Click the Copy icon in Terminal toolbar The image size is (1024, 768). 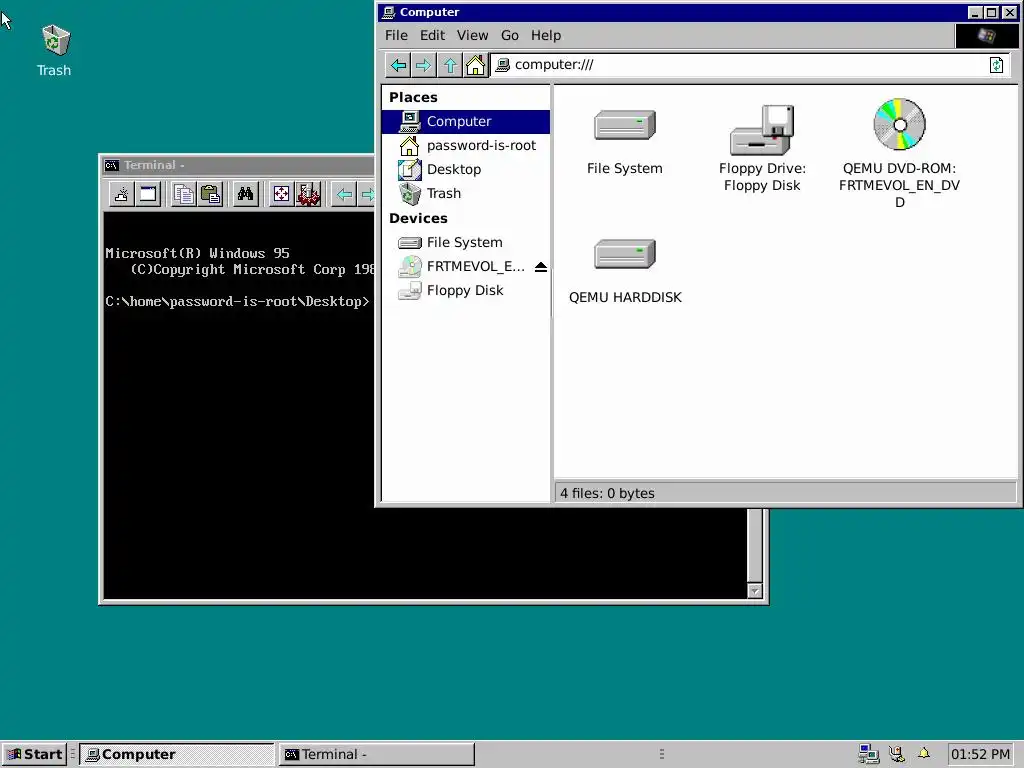click(184, 194)
